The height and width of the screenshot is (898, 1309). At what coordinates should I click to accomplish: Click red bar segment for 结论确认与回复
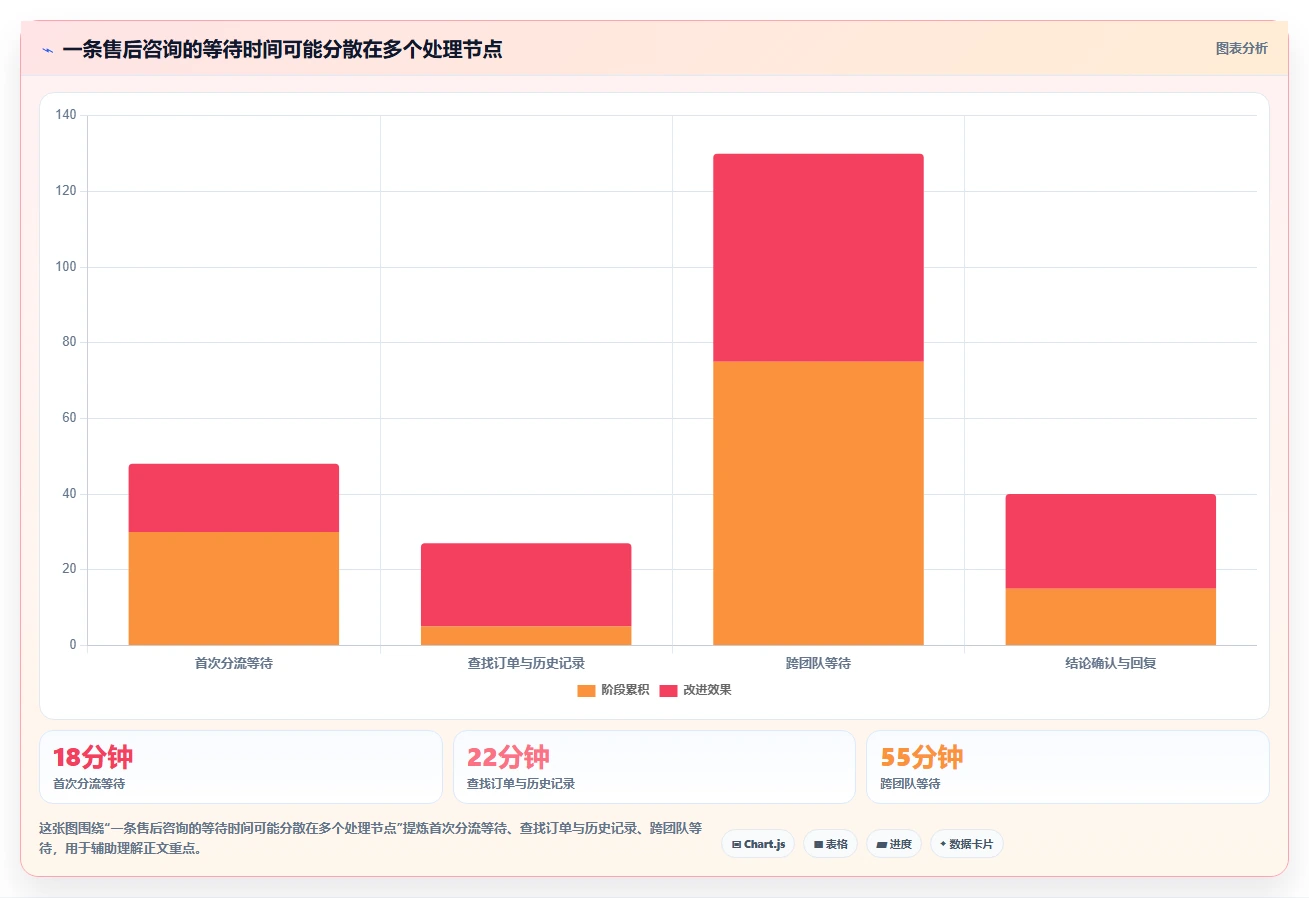point(1111,541)
